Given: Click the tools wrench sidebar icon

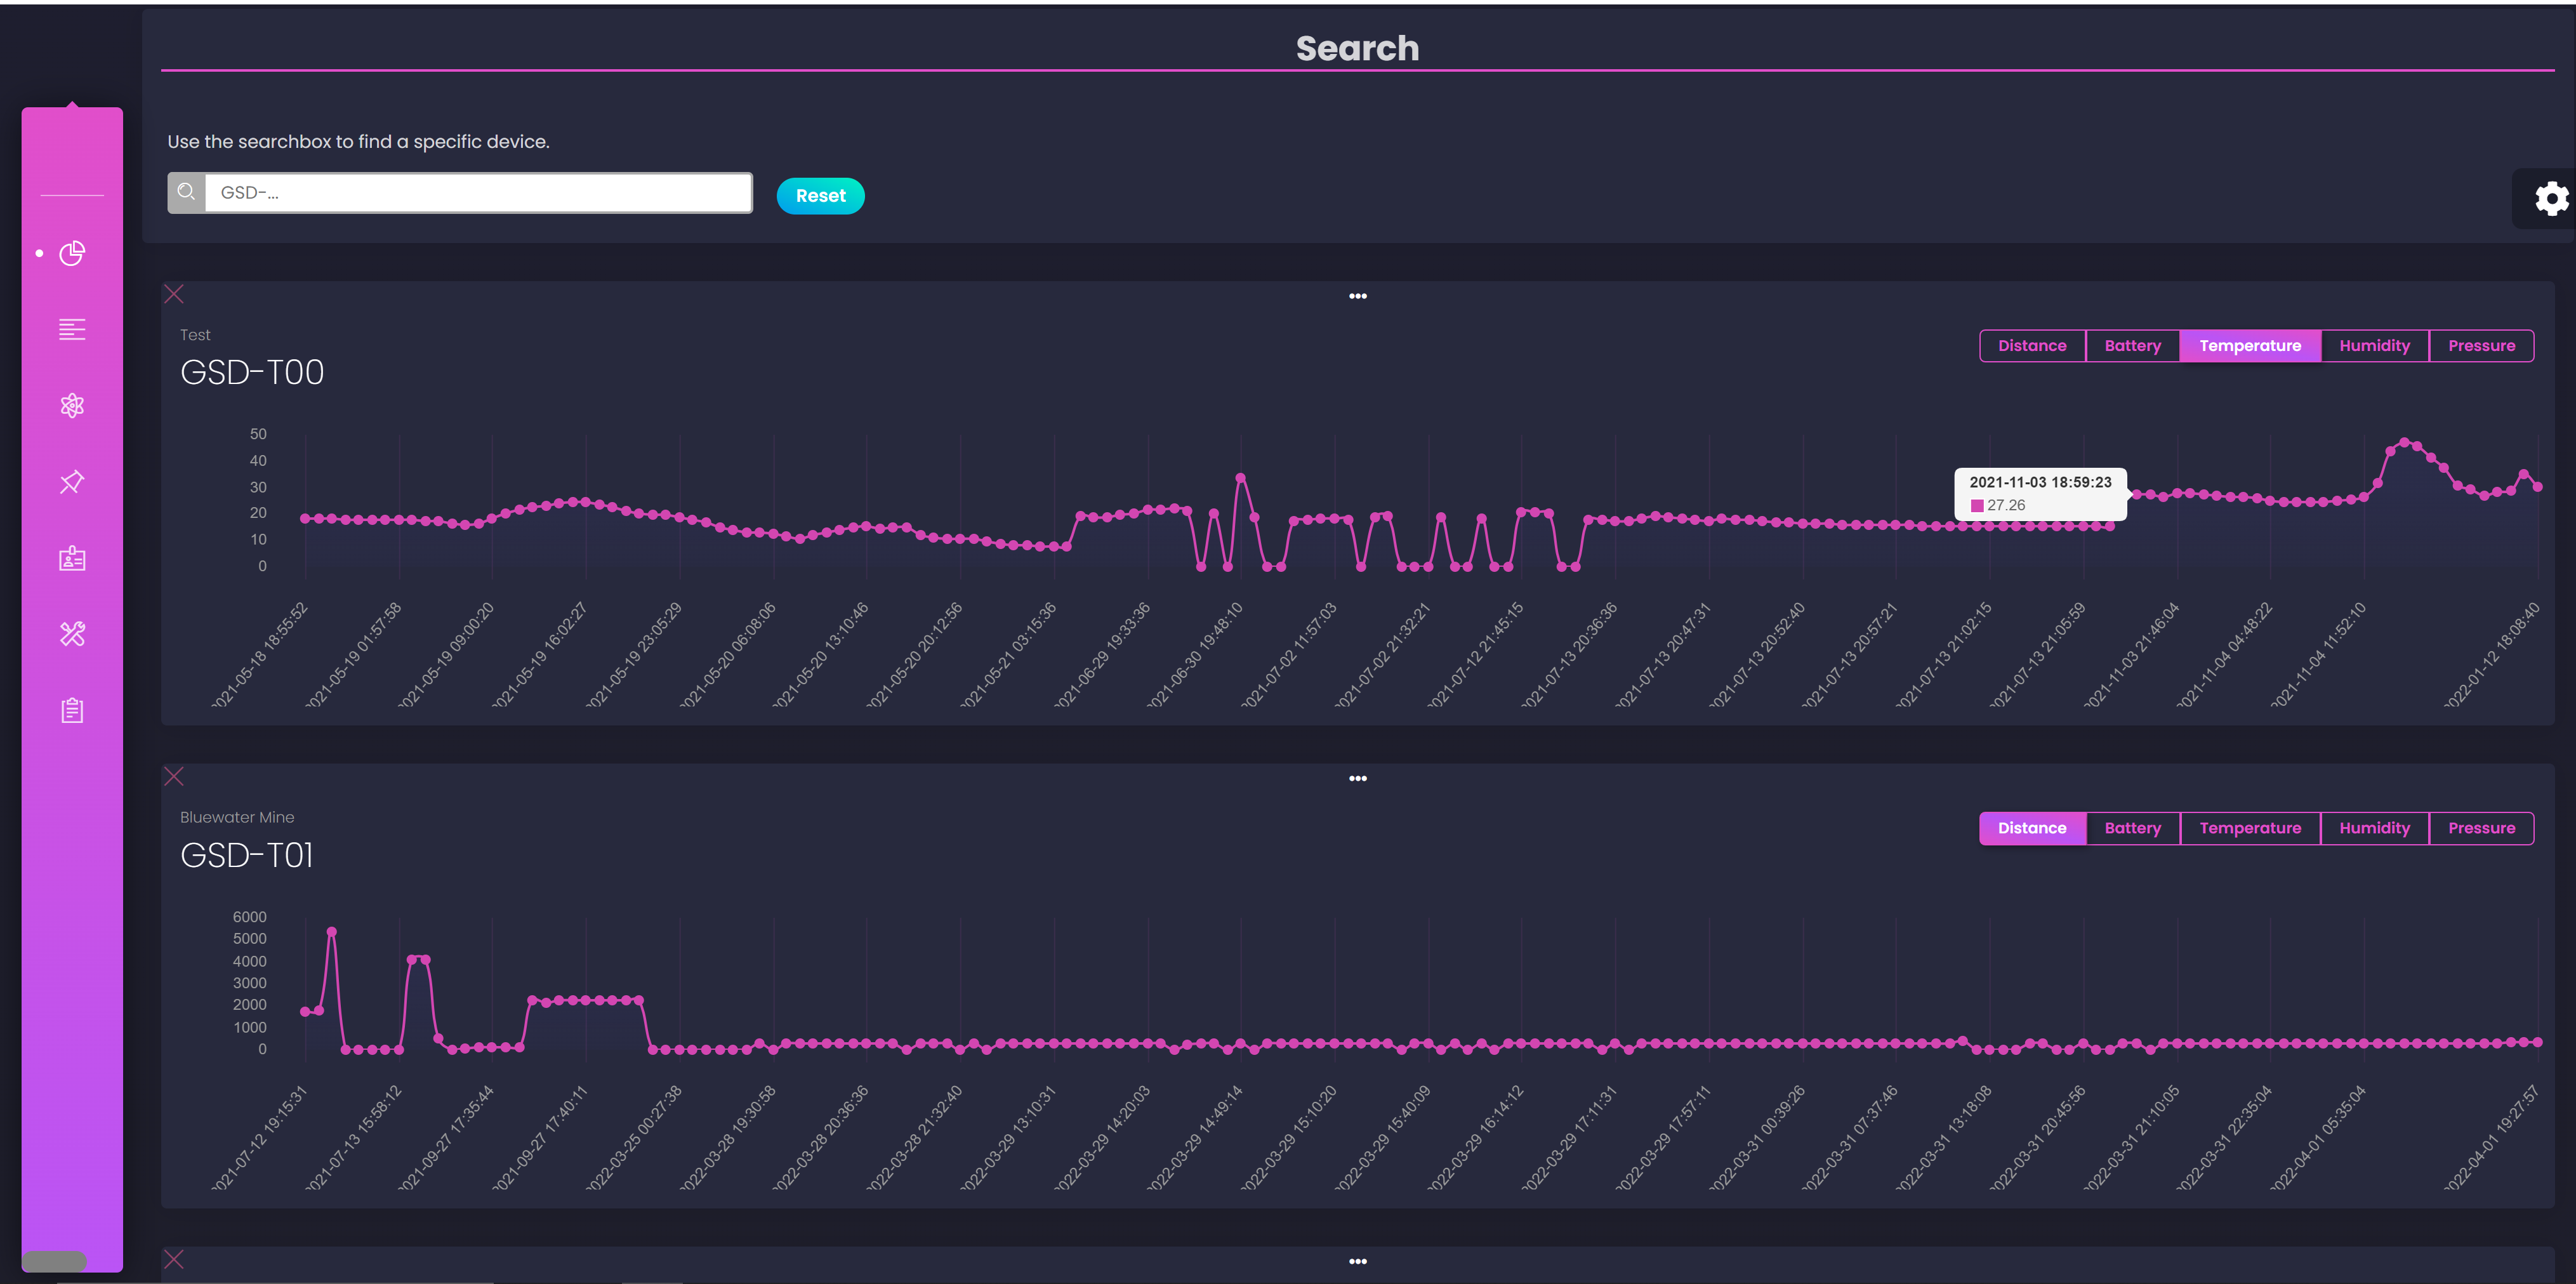Looking at the screenshot, I should click(72, 634).
